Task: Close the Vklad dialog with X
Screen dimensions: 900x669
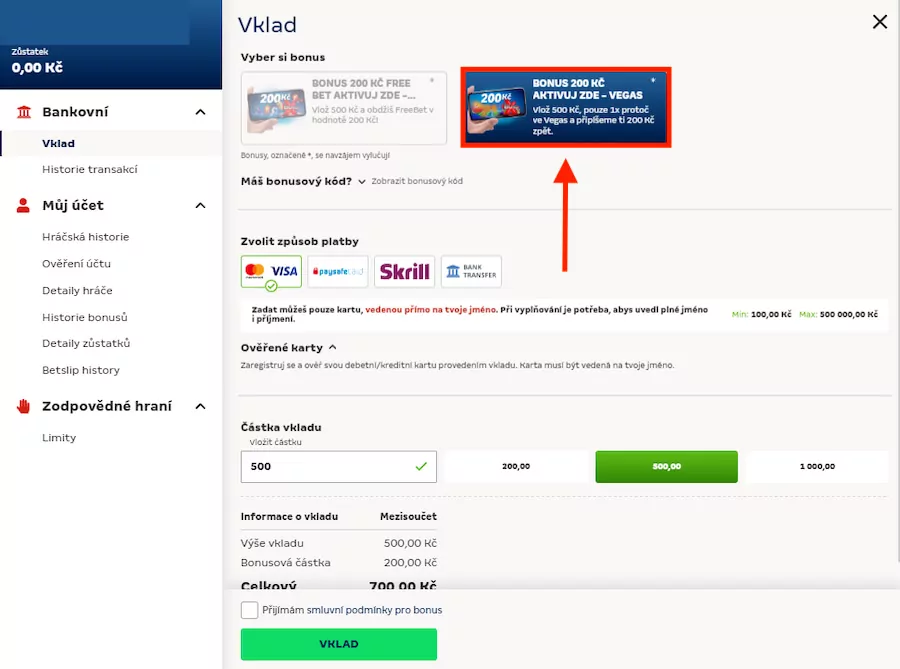Action: pos(879,22)
